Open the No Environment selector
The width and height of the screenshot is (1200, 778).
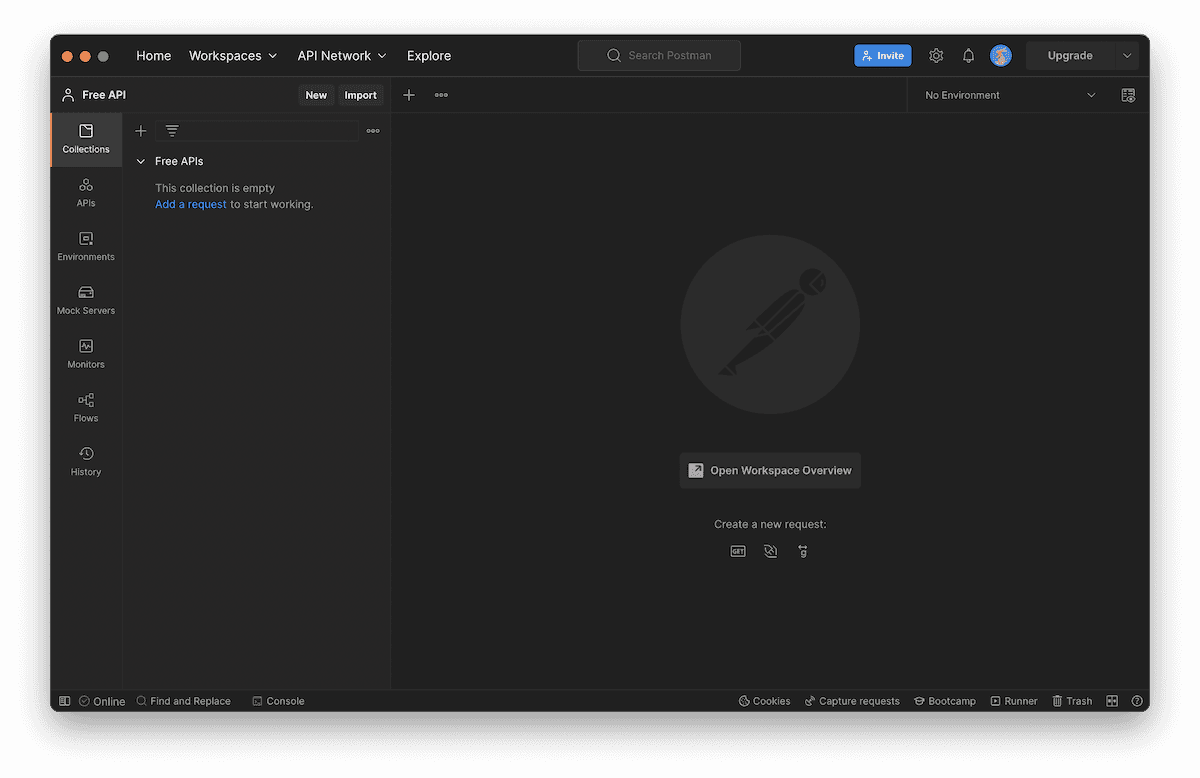point(1010,95)
